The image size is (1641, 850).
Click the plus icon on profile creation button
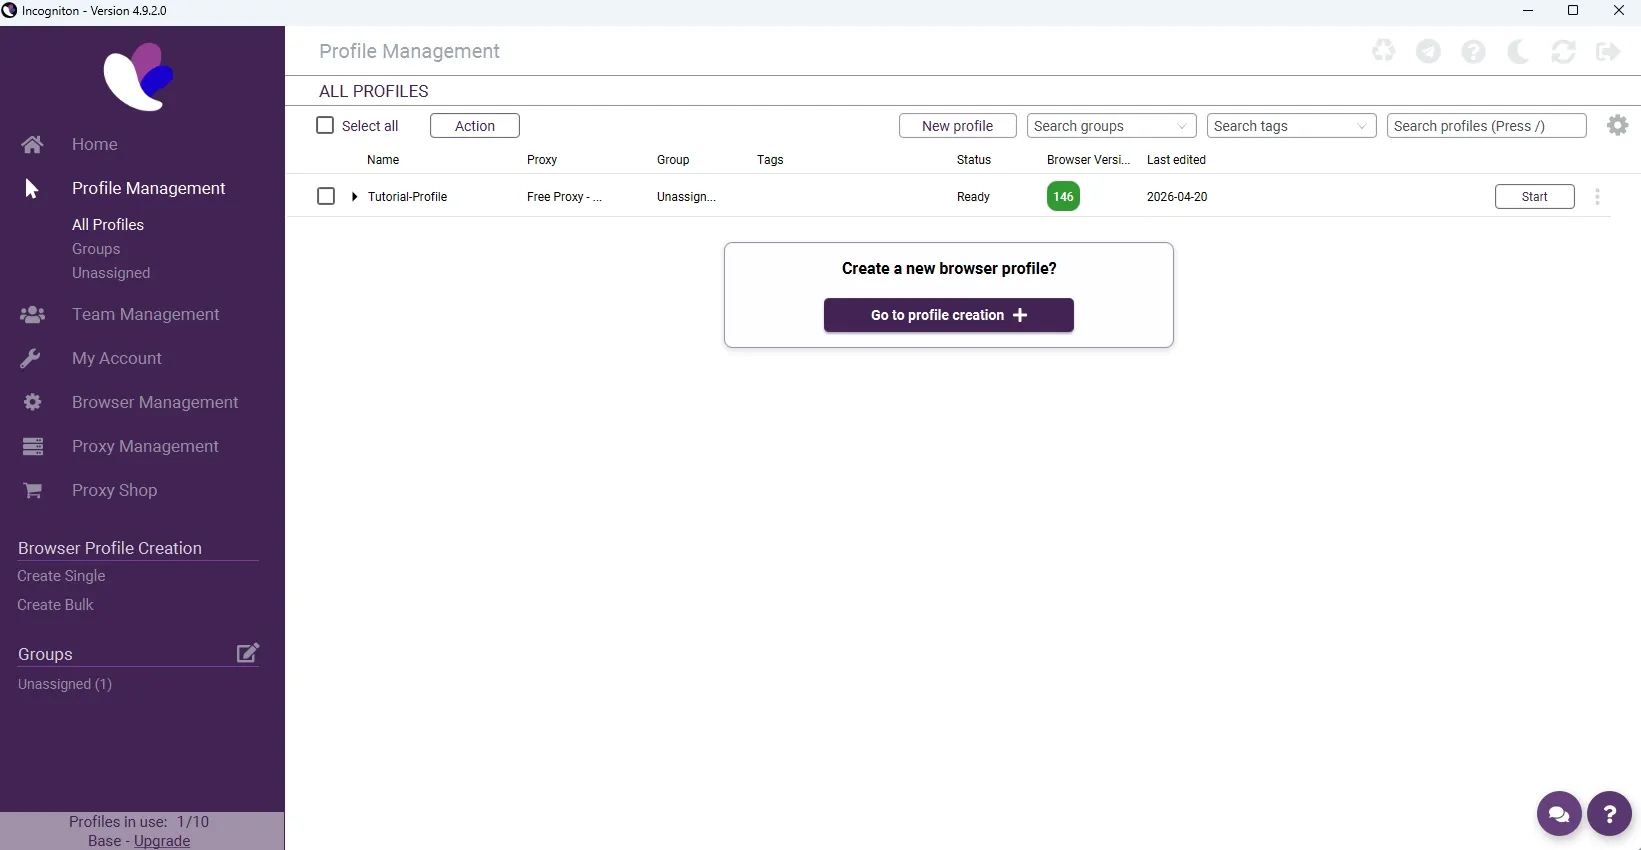pos(1020,315)
